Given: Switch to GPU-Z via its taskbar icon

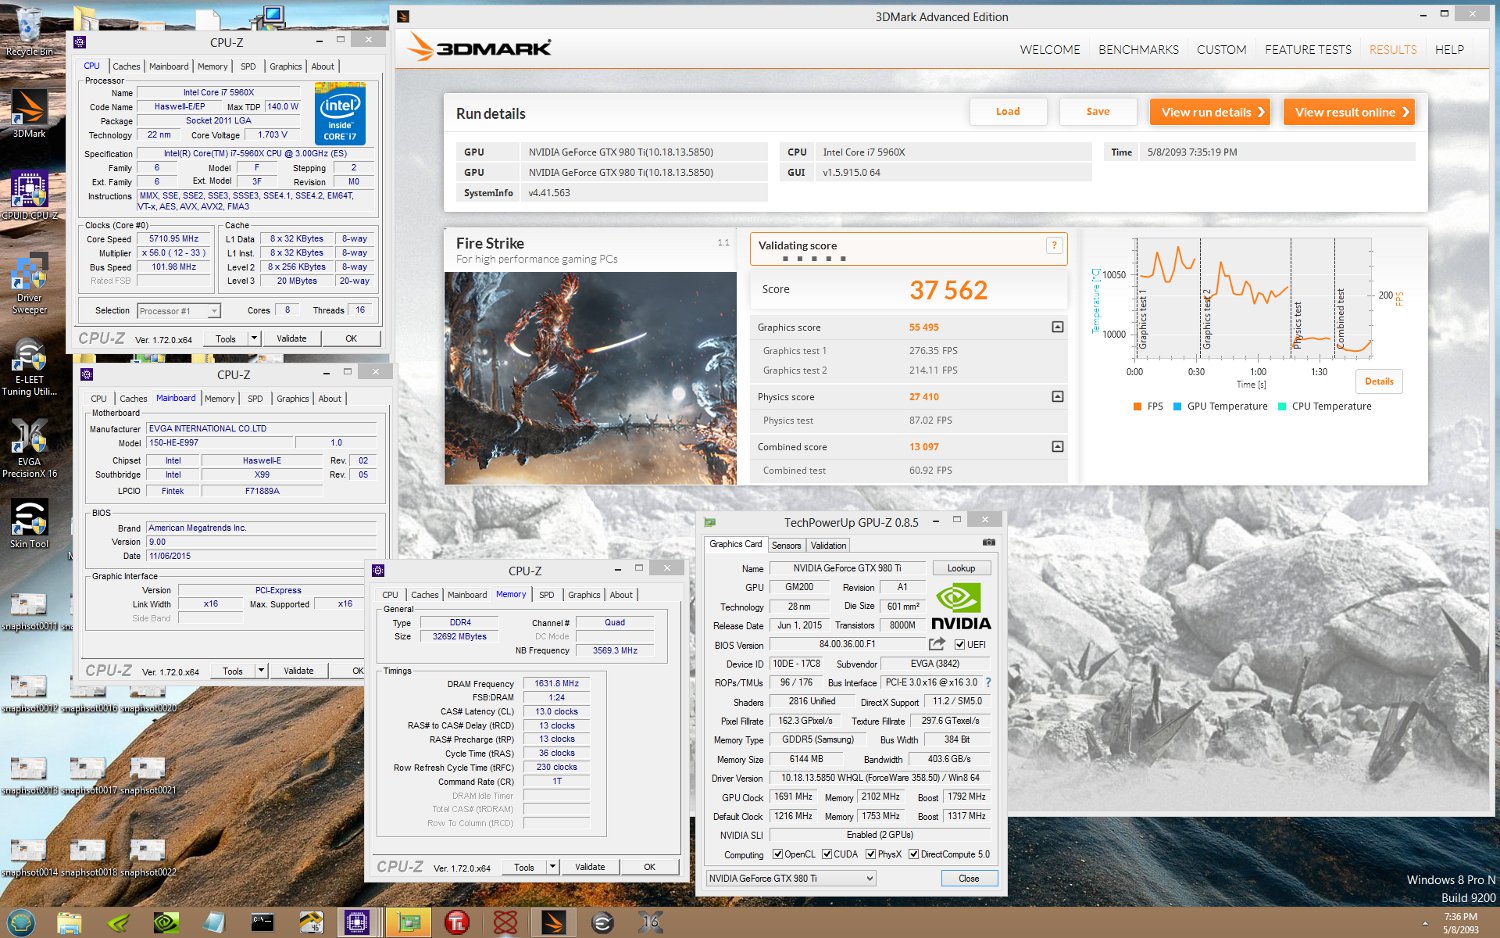Looking at the screenshot, I should [x=409, y=922].
